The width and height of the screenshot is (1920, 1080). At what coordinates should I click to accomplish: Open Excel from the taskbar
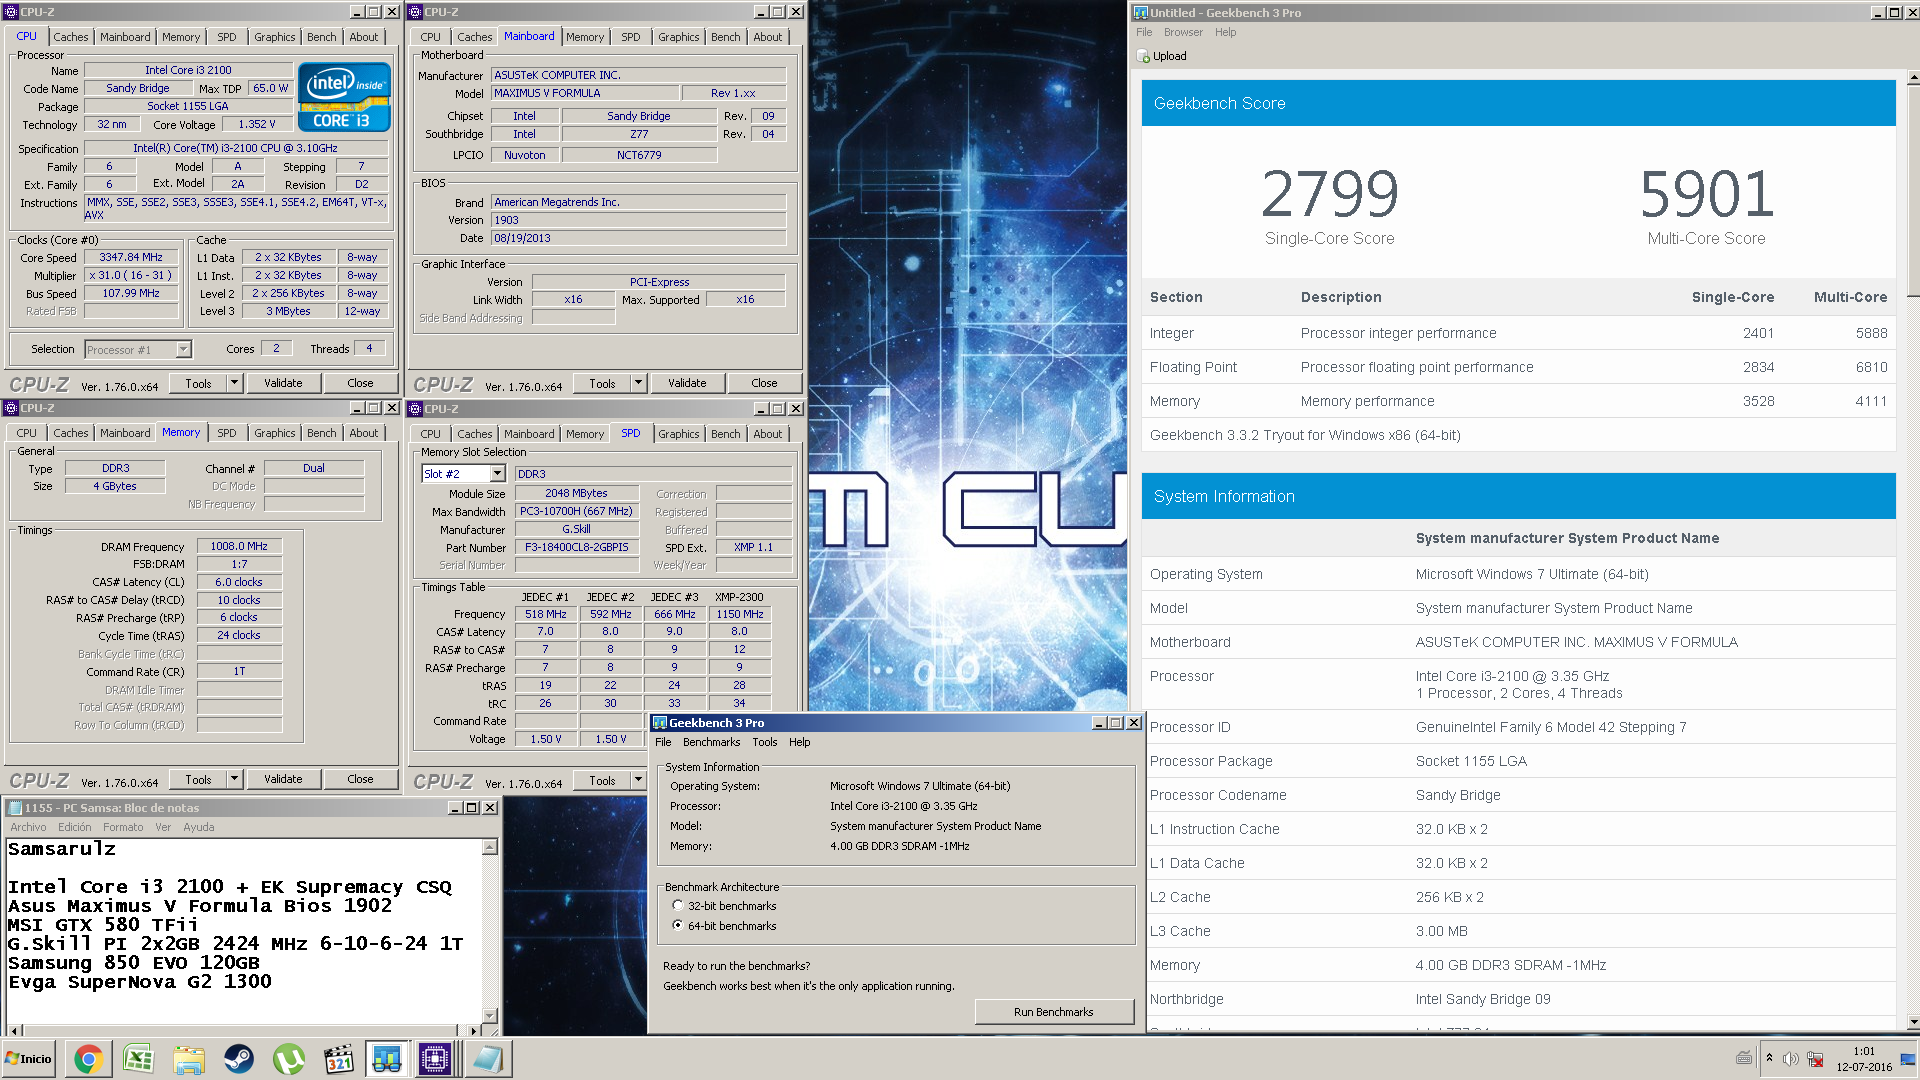[x=138, y=1059]
